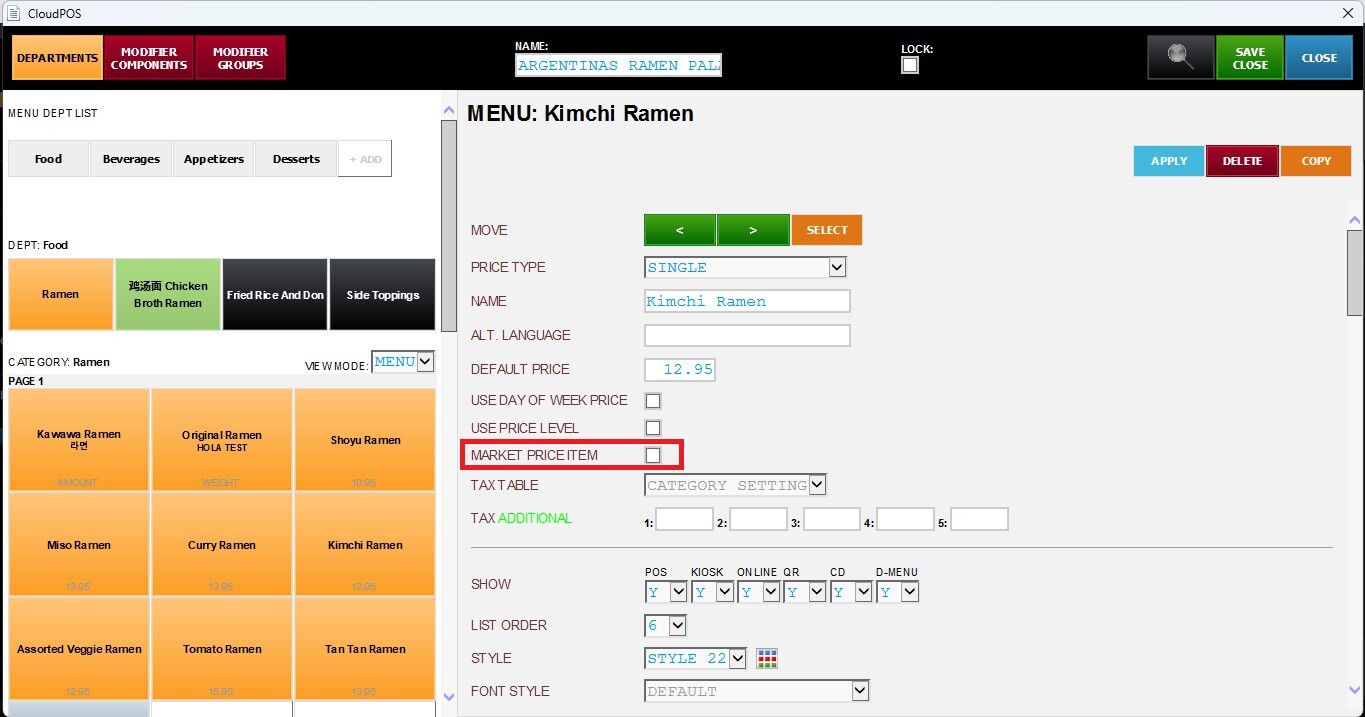Screen dimensions: 1365x717
Task: Toggle the LOCK checkbox
Action: click(x=910, y=65)
